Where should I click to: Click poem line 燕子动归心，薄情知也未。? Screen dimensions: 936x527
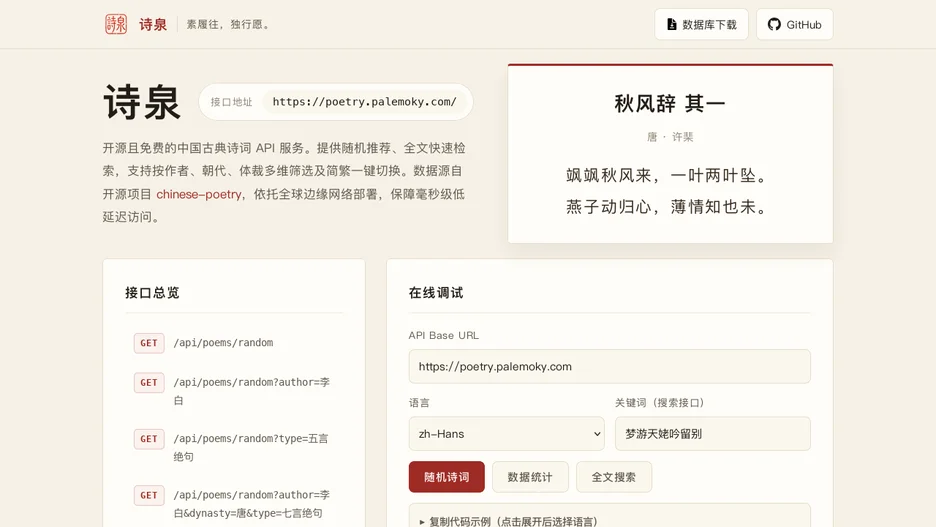[666, 207]
